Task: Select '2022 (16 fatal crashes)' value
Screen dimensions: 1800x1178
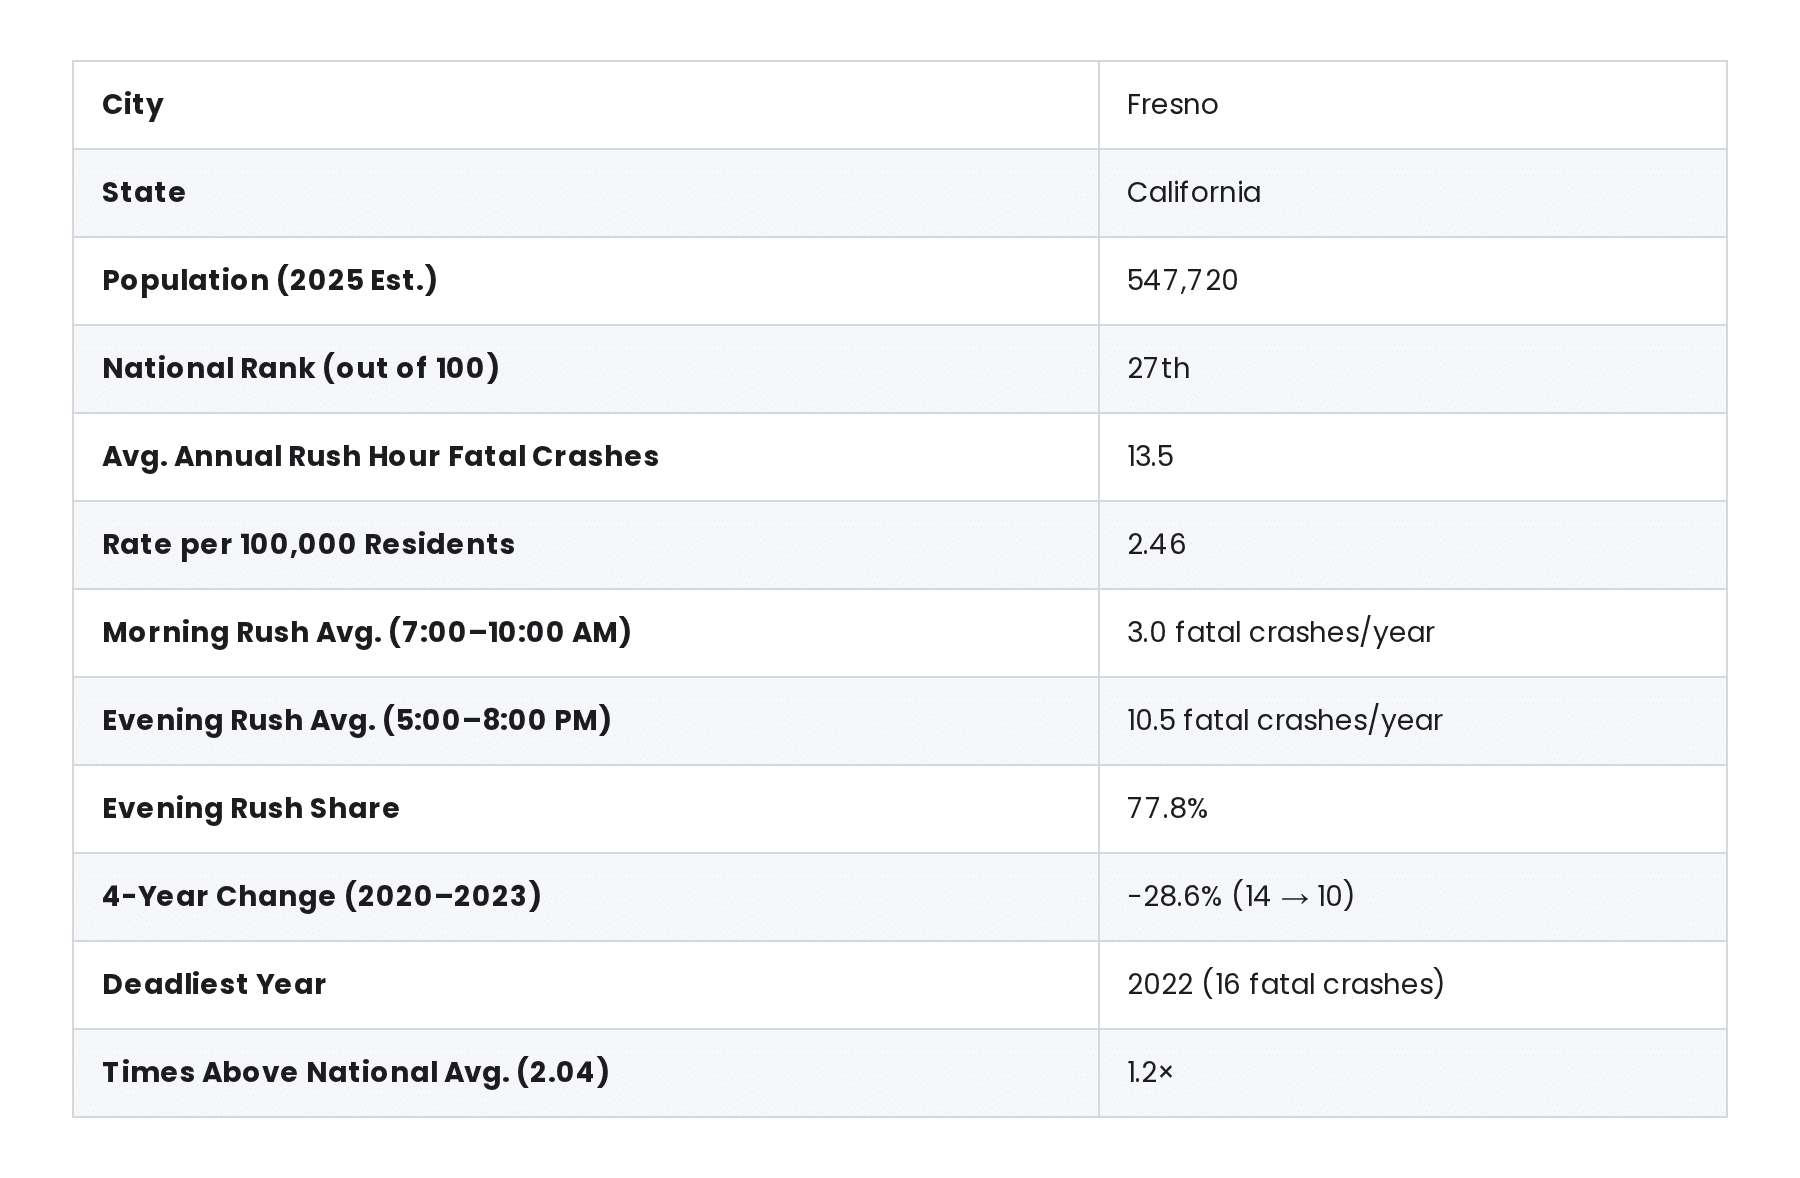Action: tap(1286, 985)
